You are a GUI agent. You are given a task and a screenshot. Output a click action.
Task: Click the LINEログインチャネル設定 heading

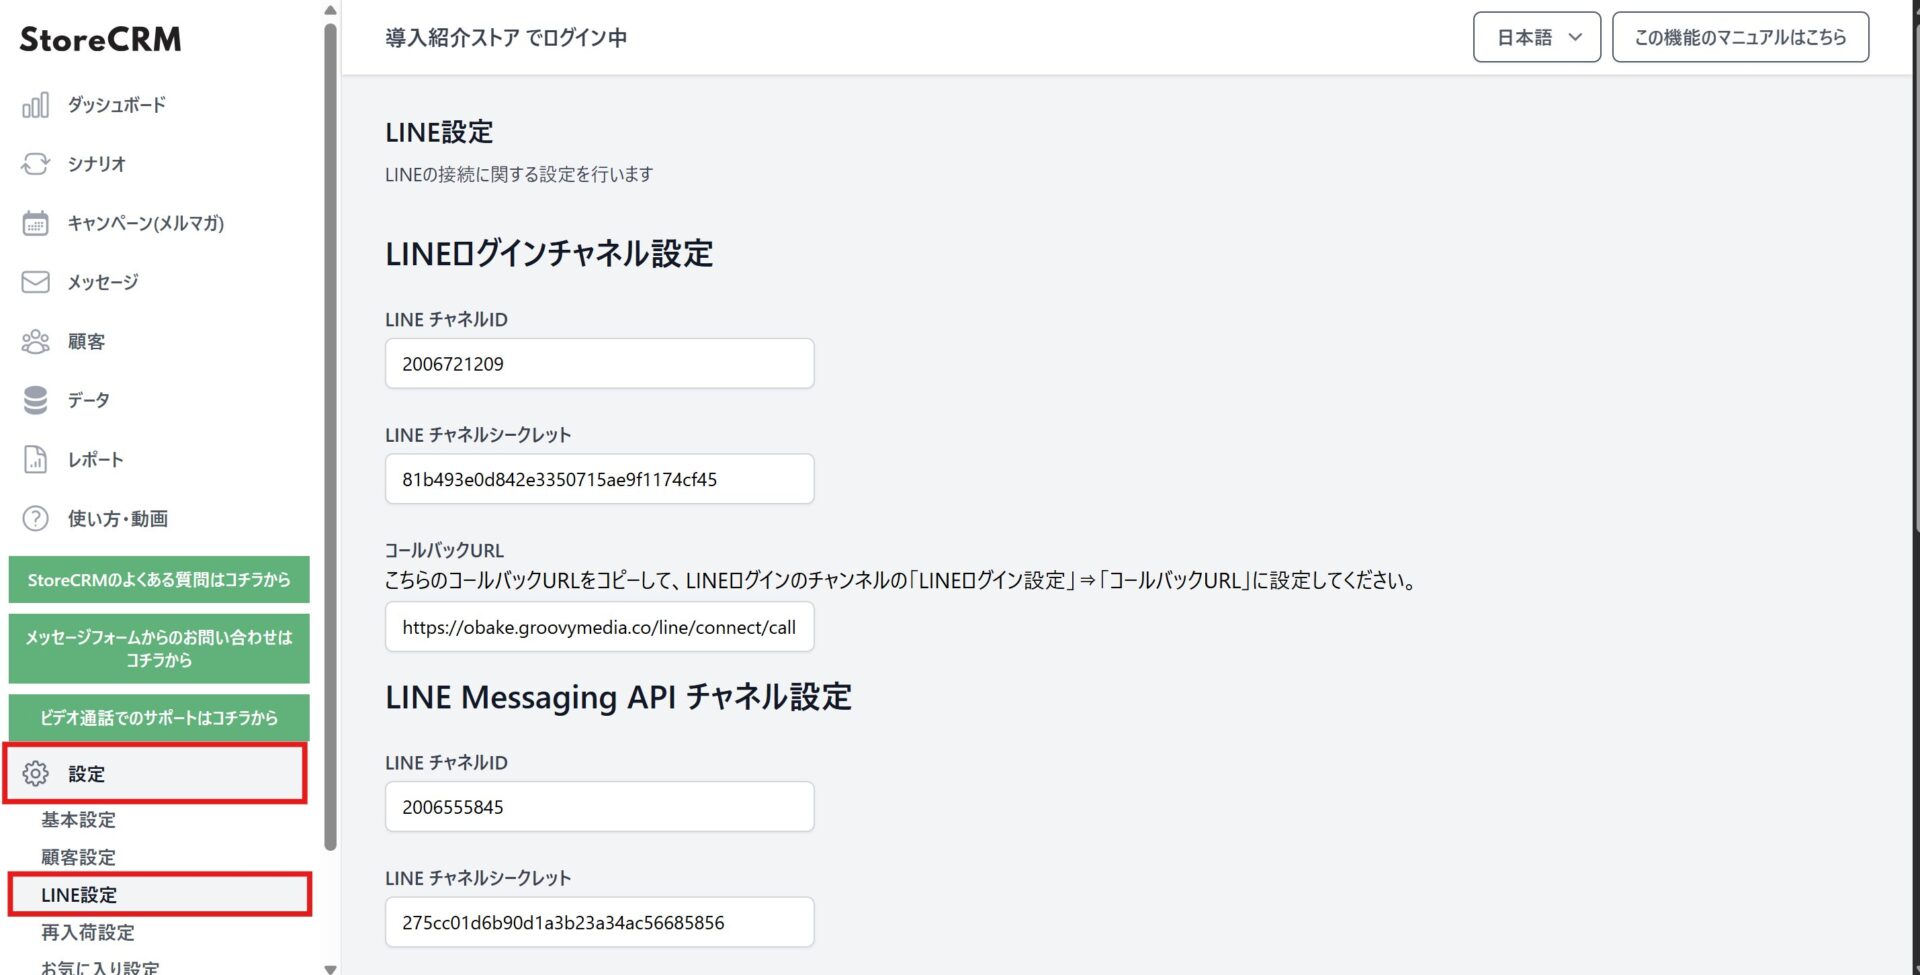(549, 254)
